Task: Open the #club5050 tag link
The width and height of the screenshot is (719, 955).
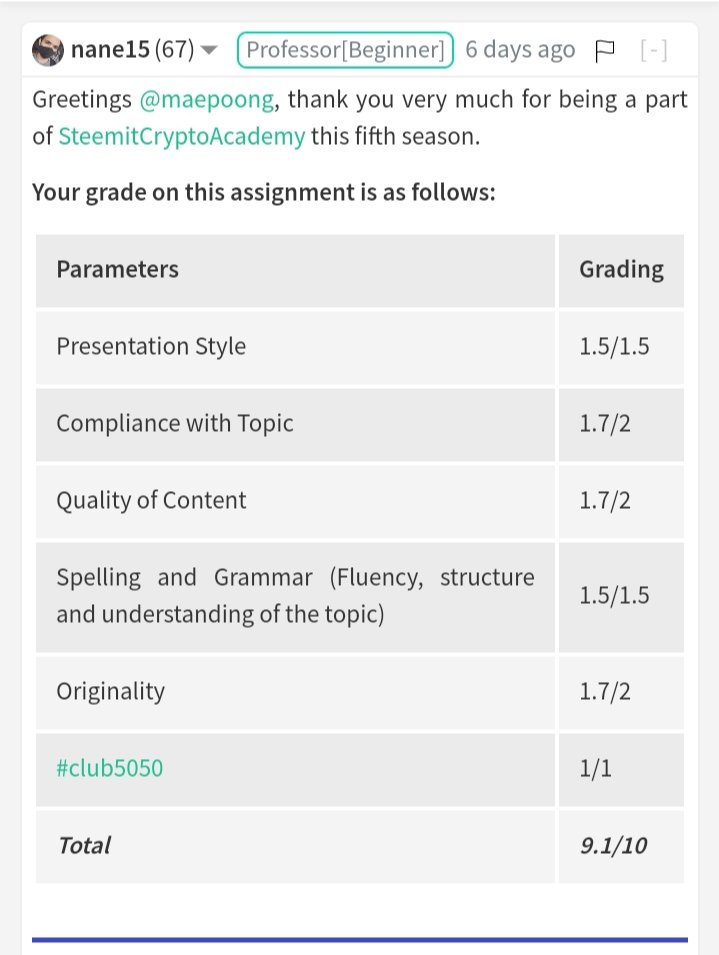Action: tap(110, 768)
